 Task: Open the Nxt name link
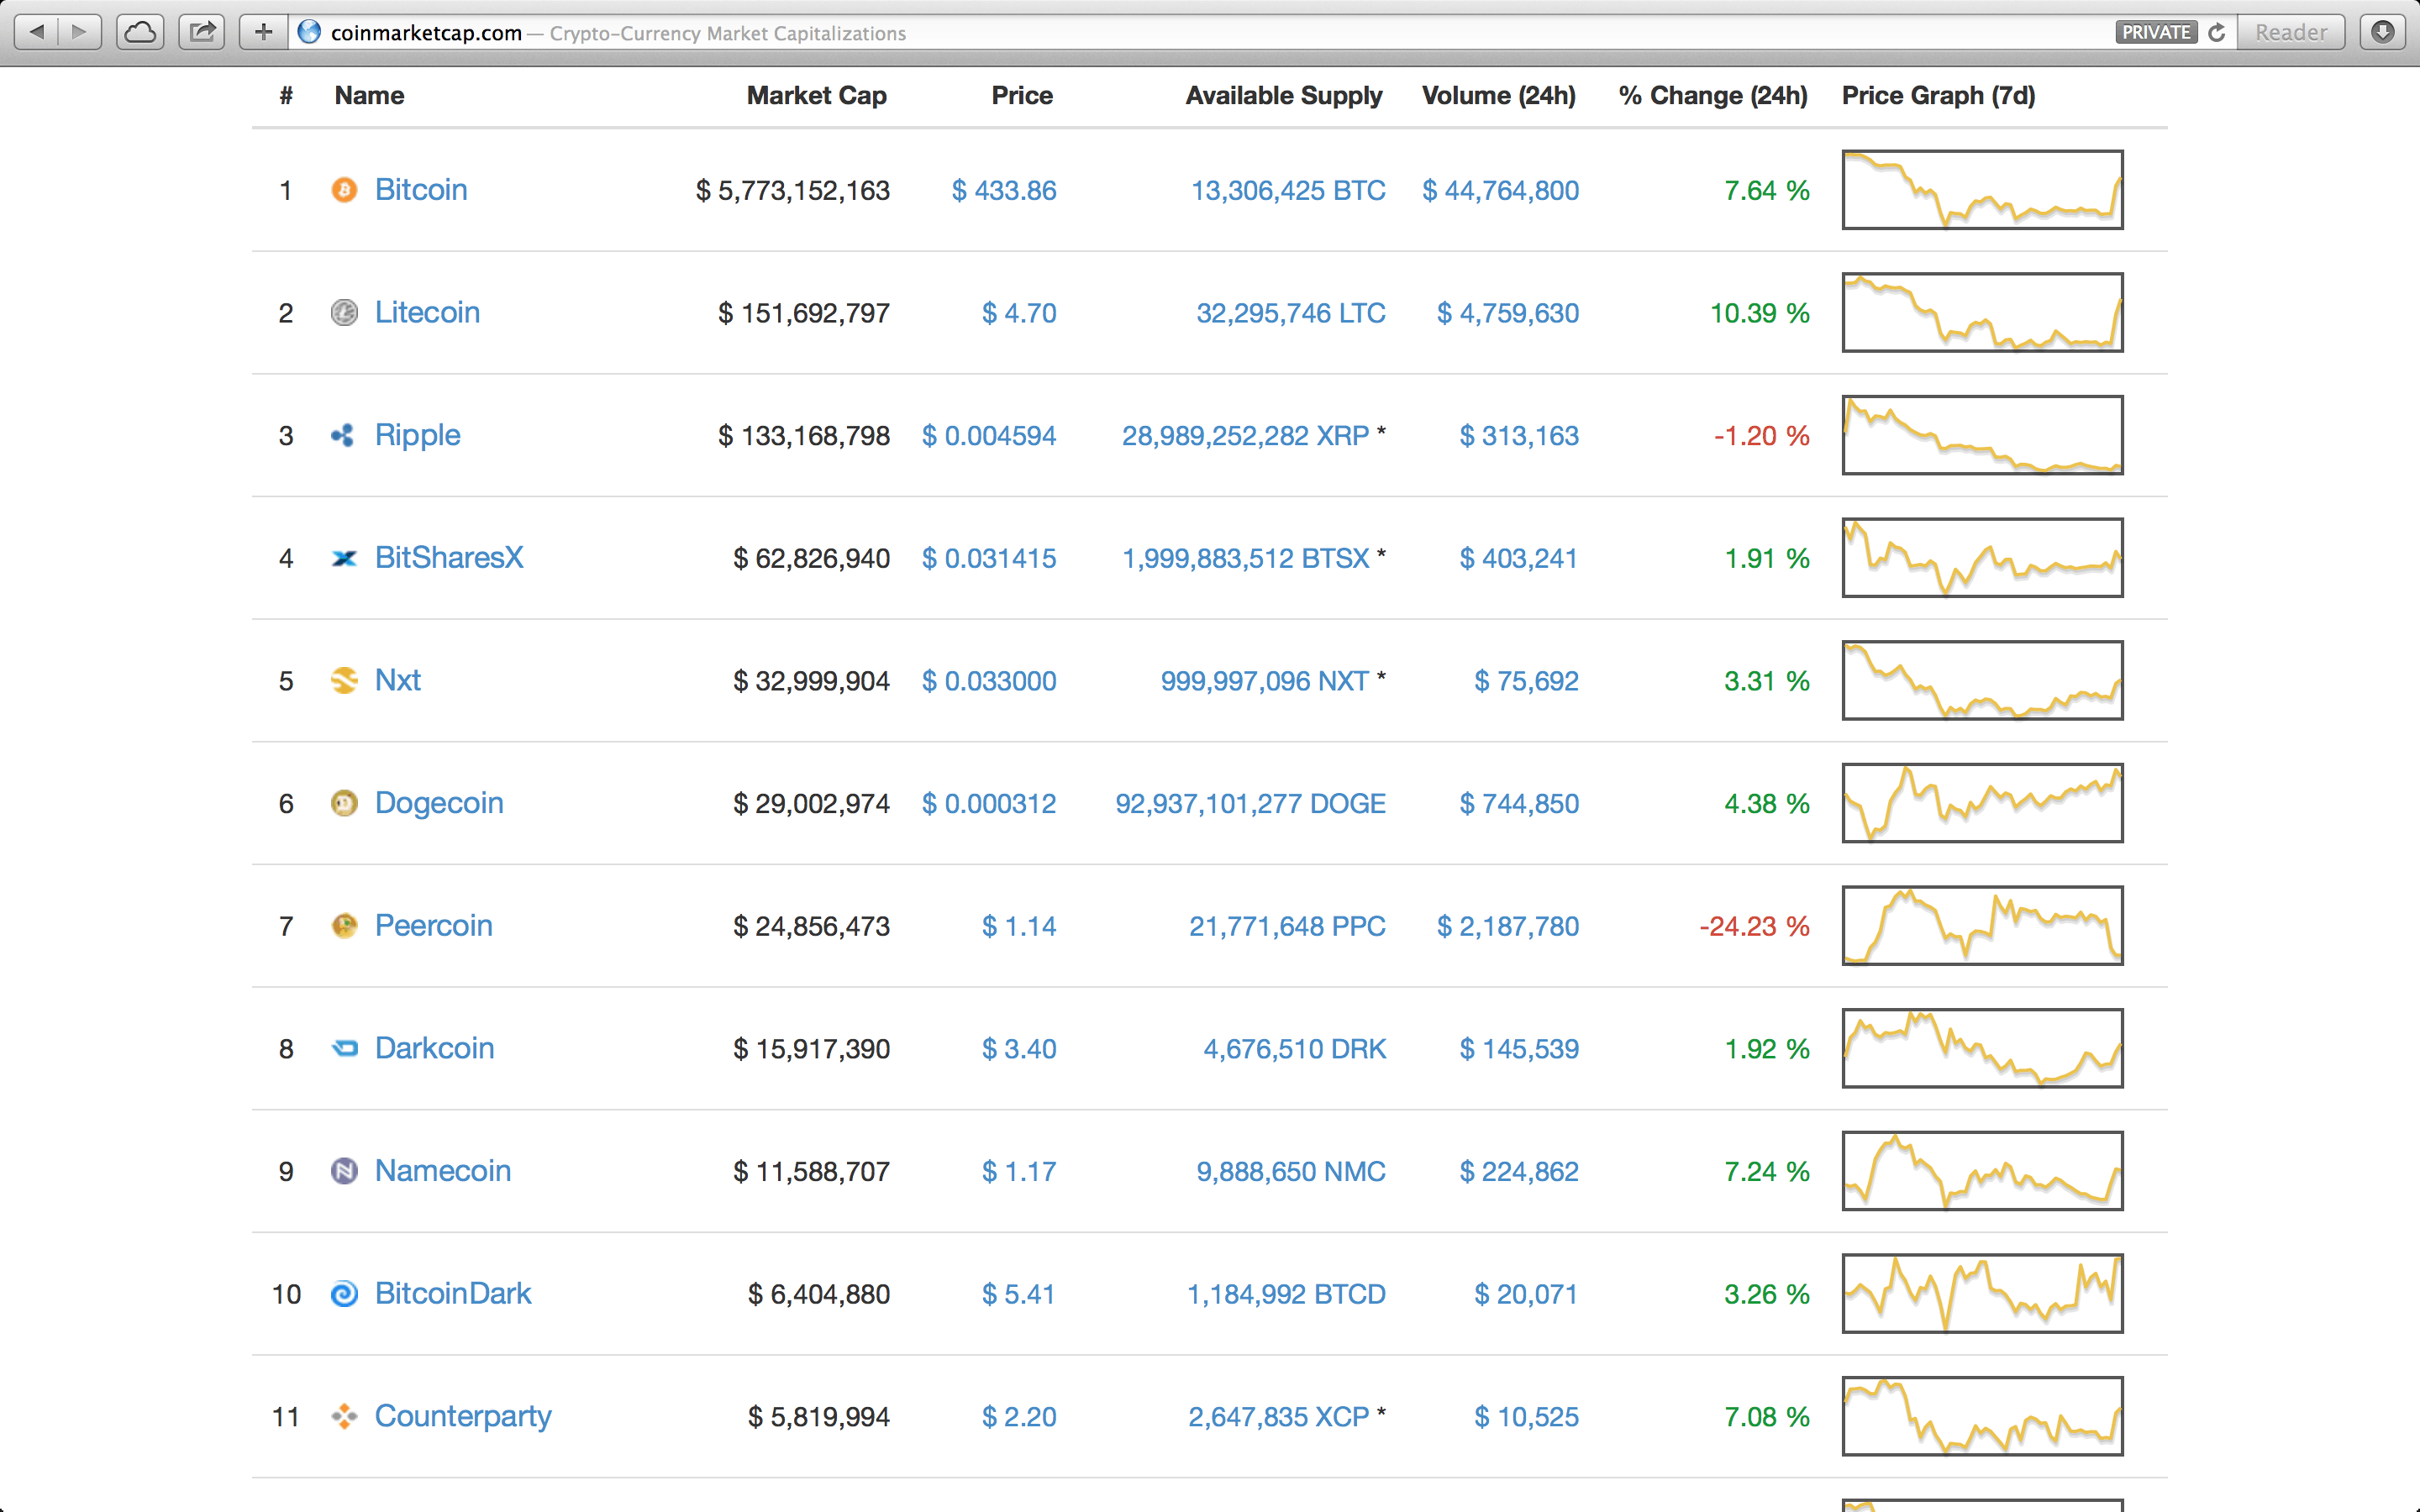(398, 681)
